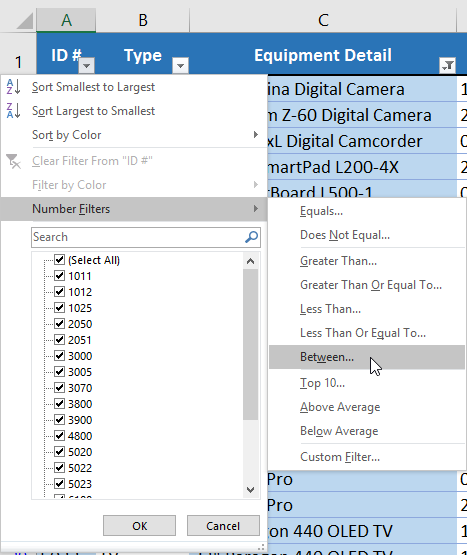Click the list scrollbar up arrow
467x555 pixels.
250,261
